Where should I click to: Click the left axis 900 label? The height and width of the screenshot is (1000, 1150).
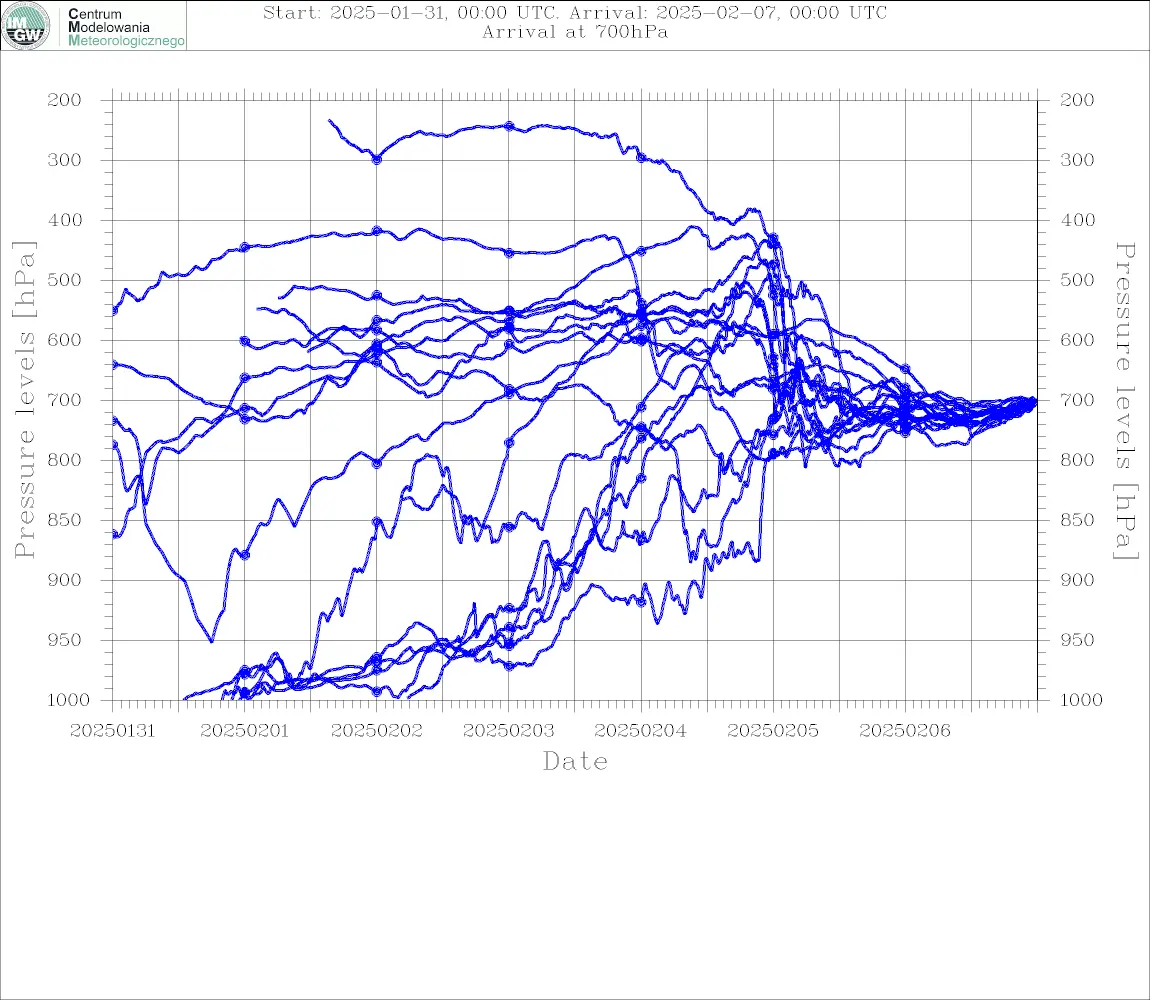pos(65,580)
